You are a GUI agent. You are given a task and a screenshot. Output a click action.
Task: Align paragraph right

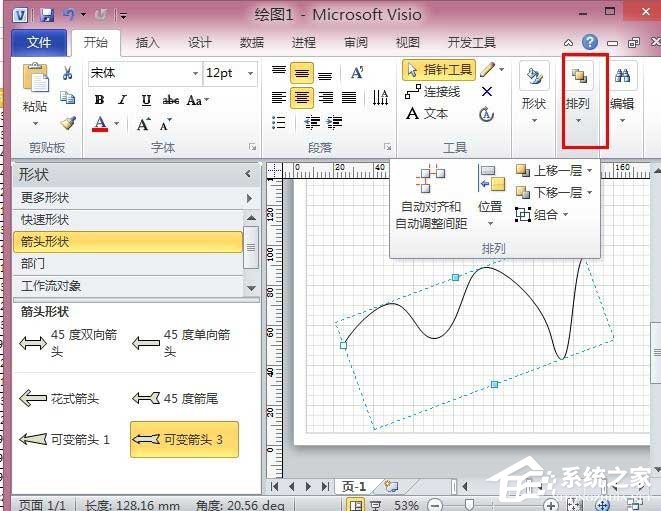click(x=325, y=97)
